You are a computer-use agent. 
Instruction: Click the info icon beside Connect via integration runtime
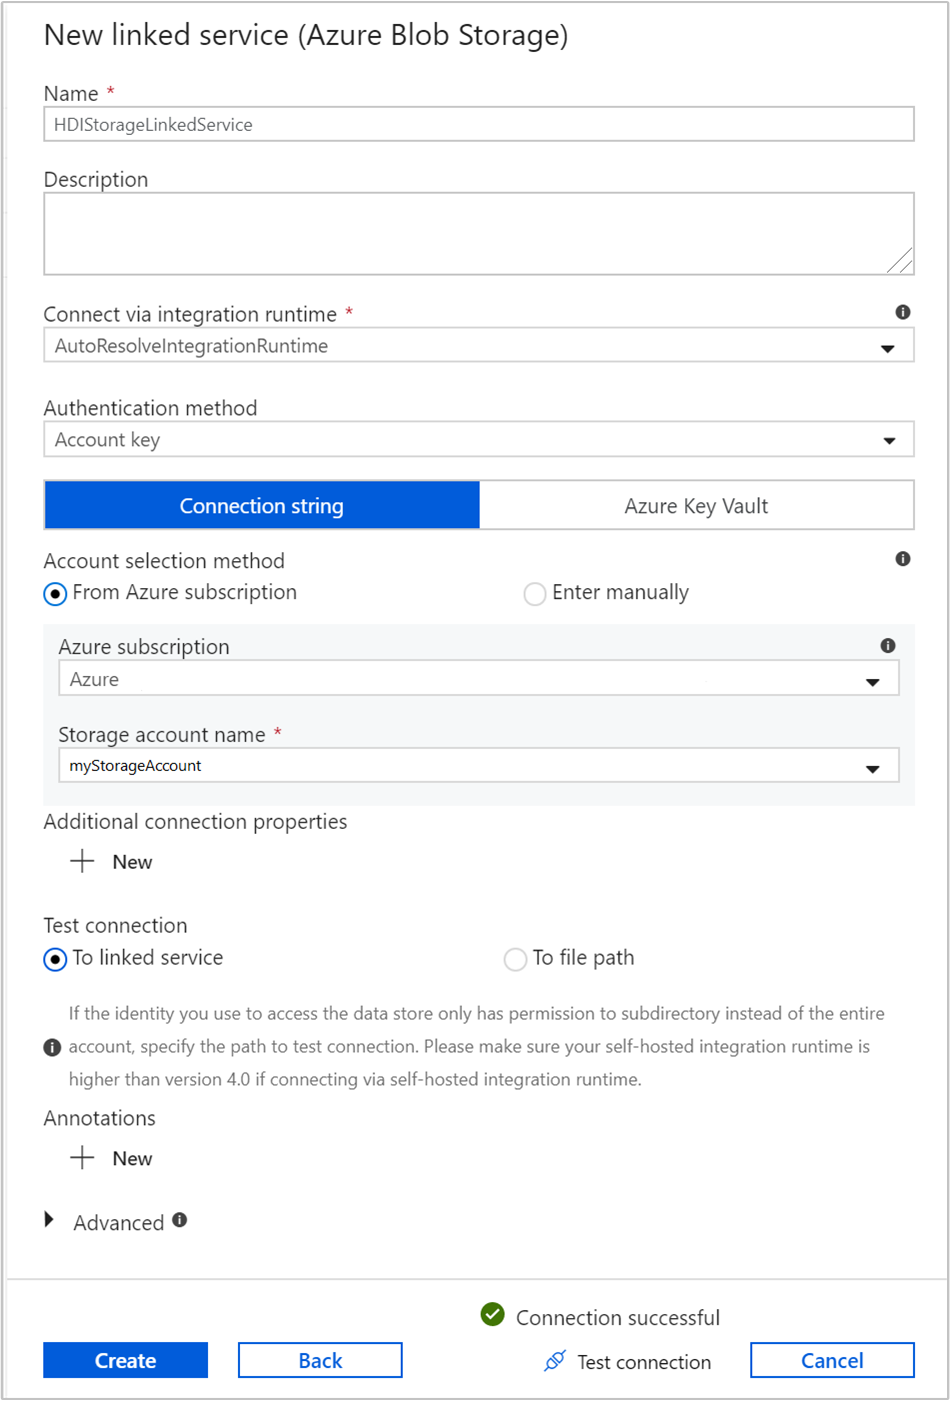(903, 313)
